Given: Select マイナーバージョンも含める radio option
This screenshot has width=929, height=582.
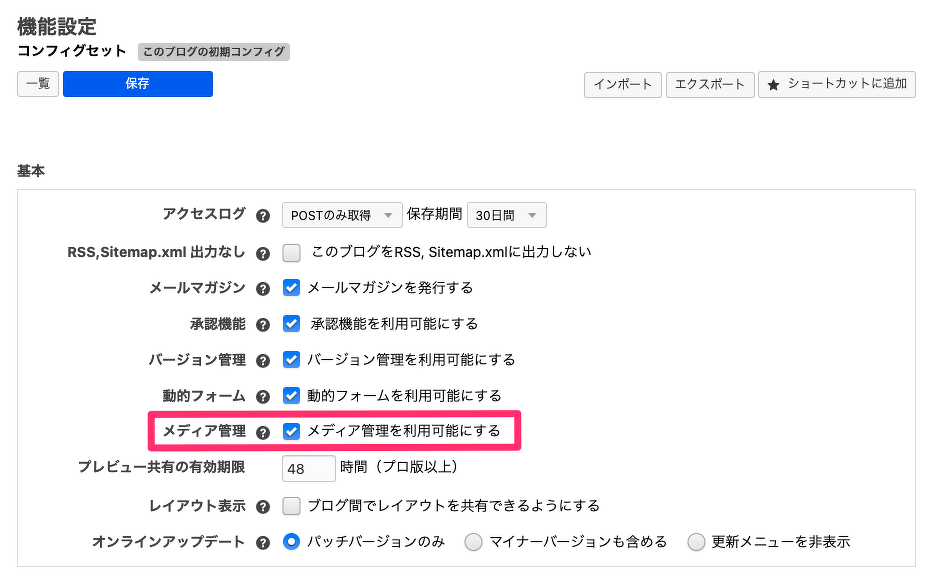Looking at the screenshot, I should point(473,542).
